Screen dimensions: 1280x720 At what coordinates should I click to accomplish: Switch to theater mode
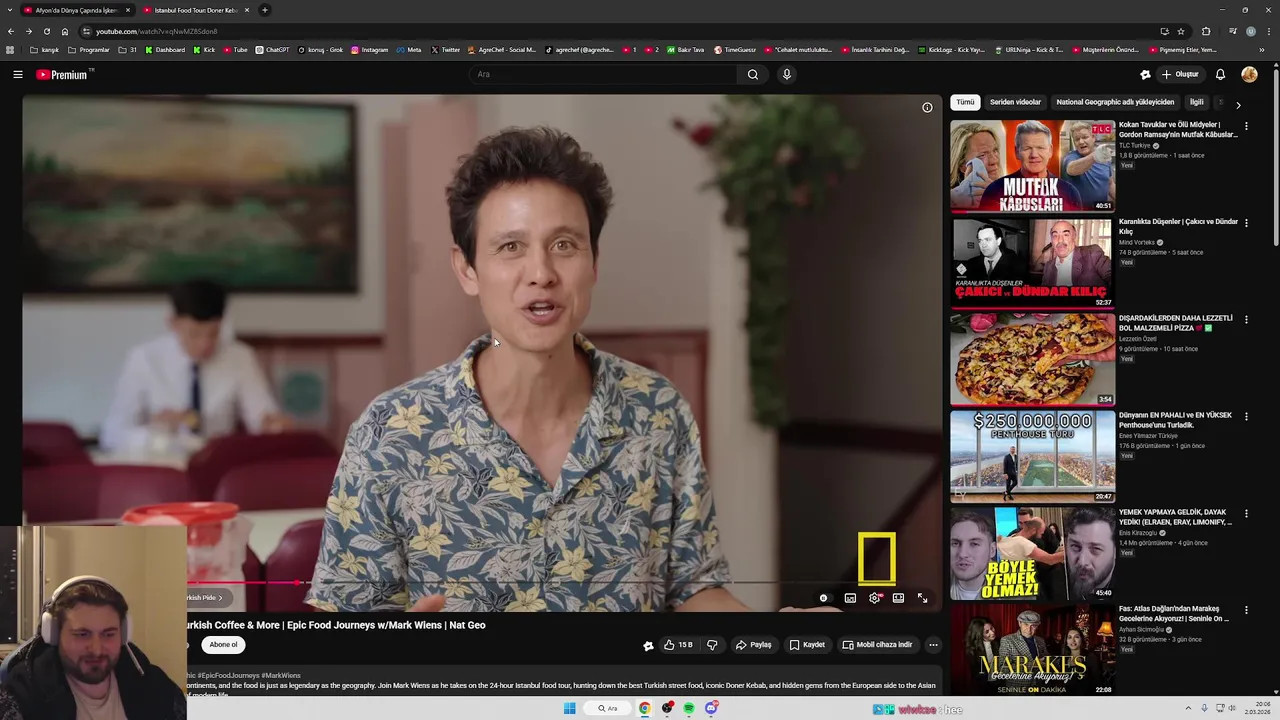(898, 598)
